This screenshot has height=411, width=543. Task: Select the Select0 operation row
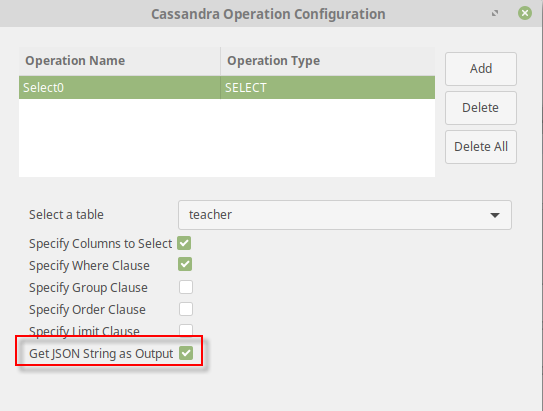(227, 88)
